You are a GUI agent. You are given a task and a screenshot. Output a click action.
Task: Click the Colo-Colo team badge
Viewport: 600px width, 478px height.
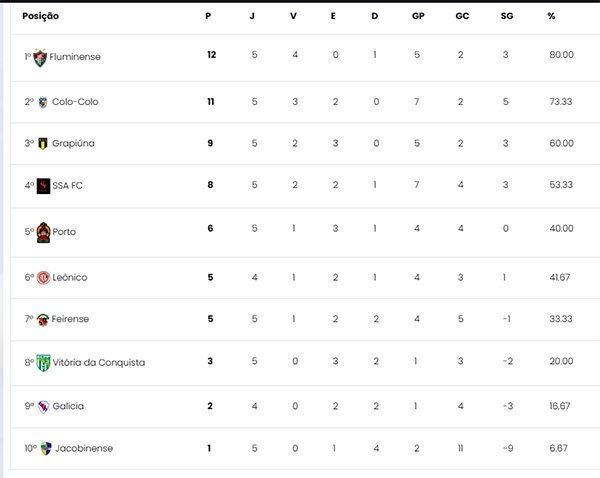(x=43, y=102)
